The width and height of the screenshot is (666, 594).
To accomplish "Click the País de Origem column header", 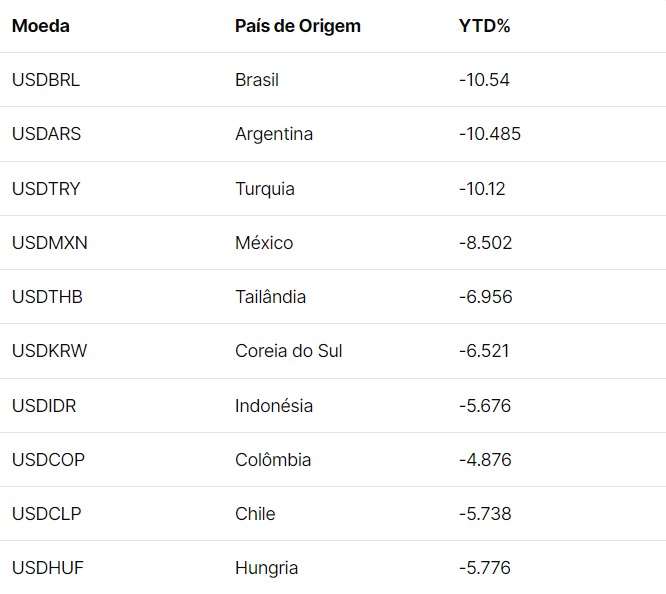I will [x=297, y=26].
